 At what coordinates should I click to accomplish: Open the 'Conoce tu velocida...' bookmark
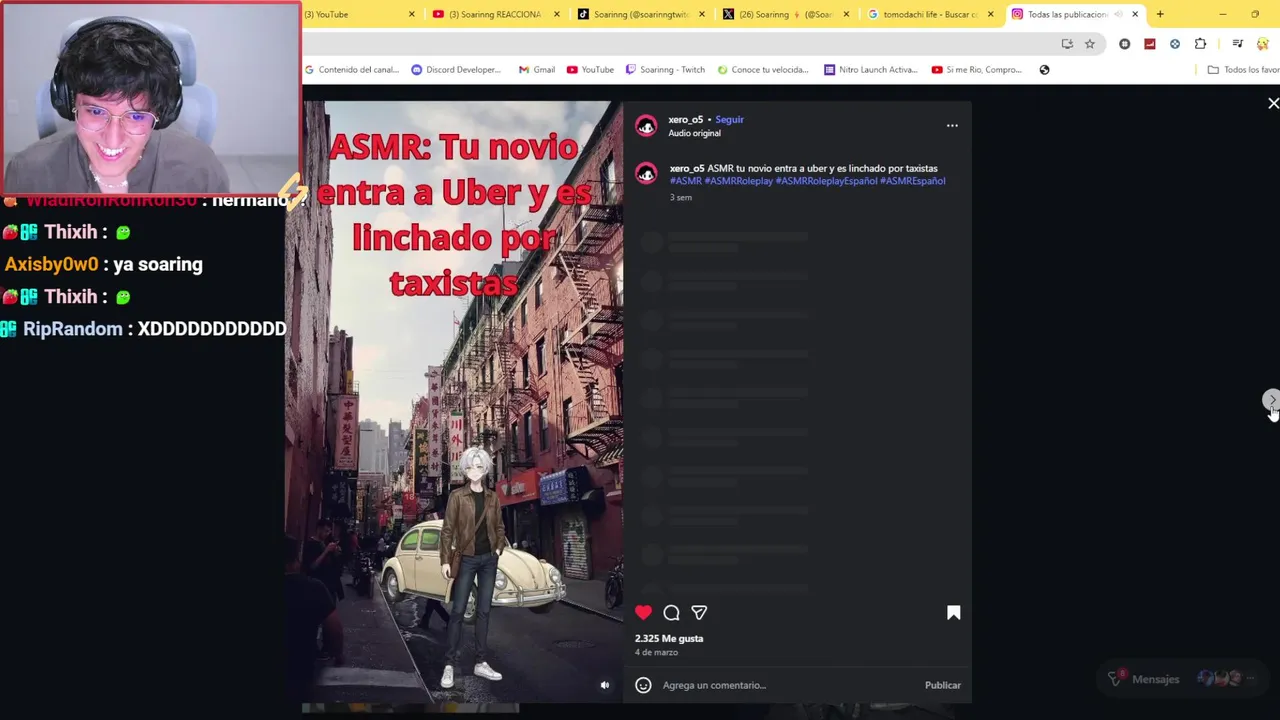[763, 70]
